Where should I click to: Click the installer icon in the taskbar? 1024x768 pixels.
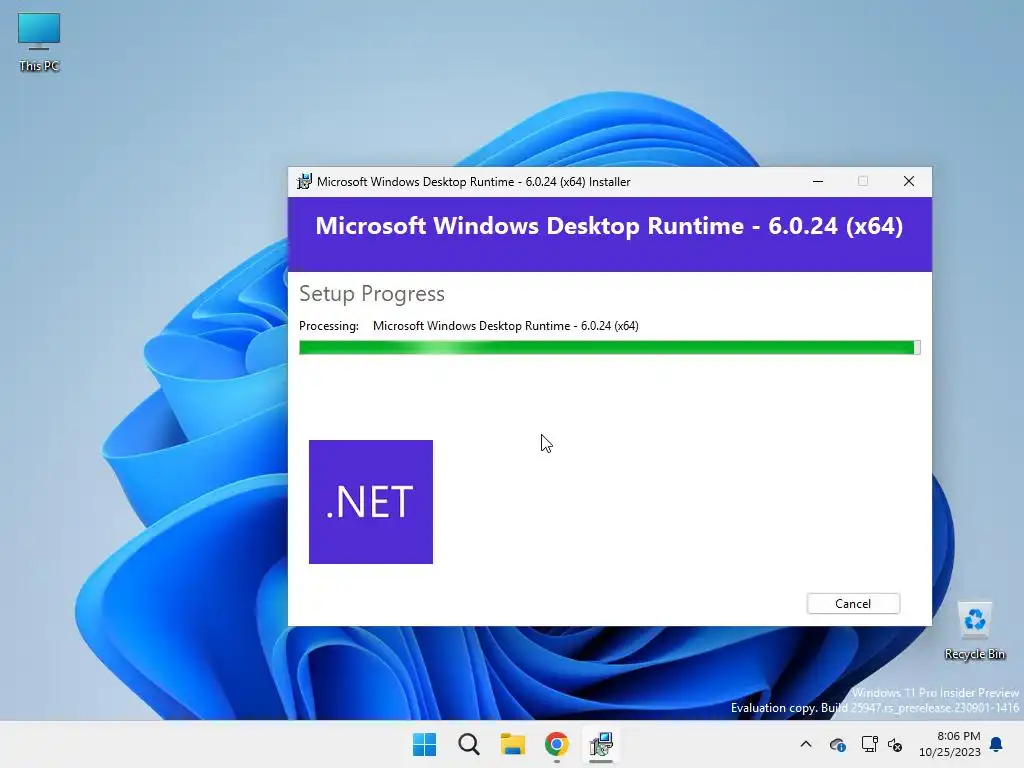601,744
